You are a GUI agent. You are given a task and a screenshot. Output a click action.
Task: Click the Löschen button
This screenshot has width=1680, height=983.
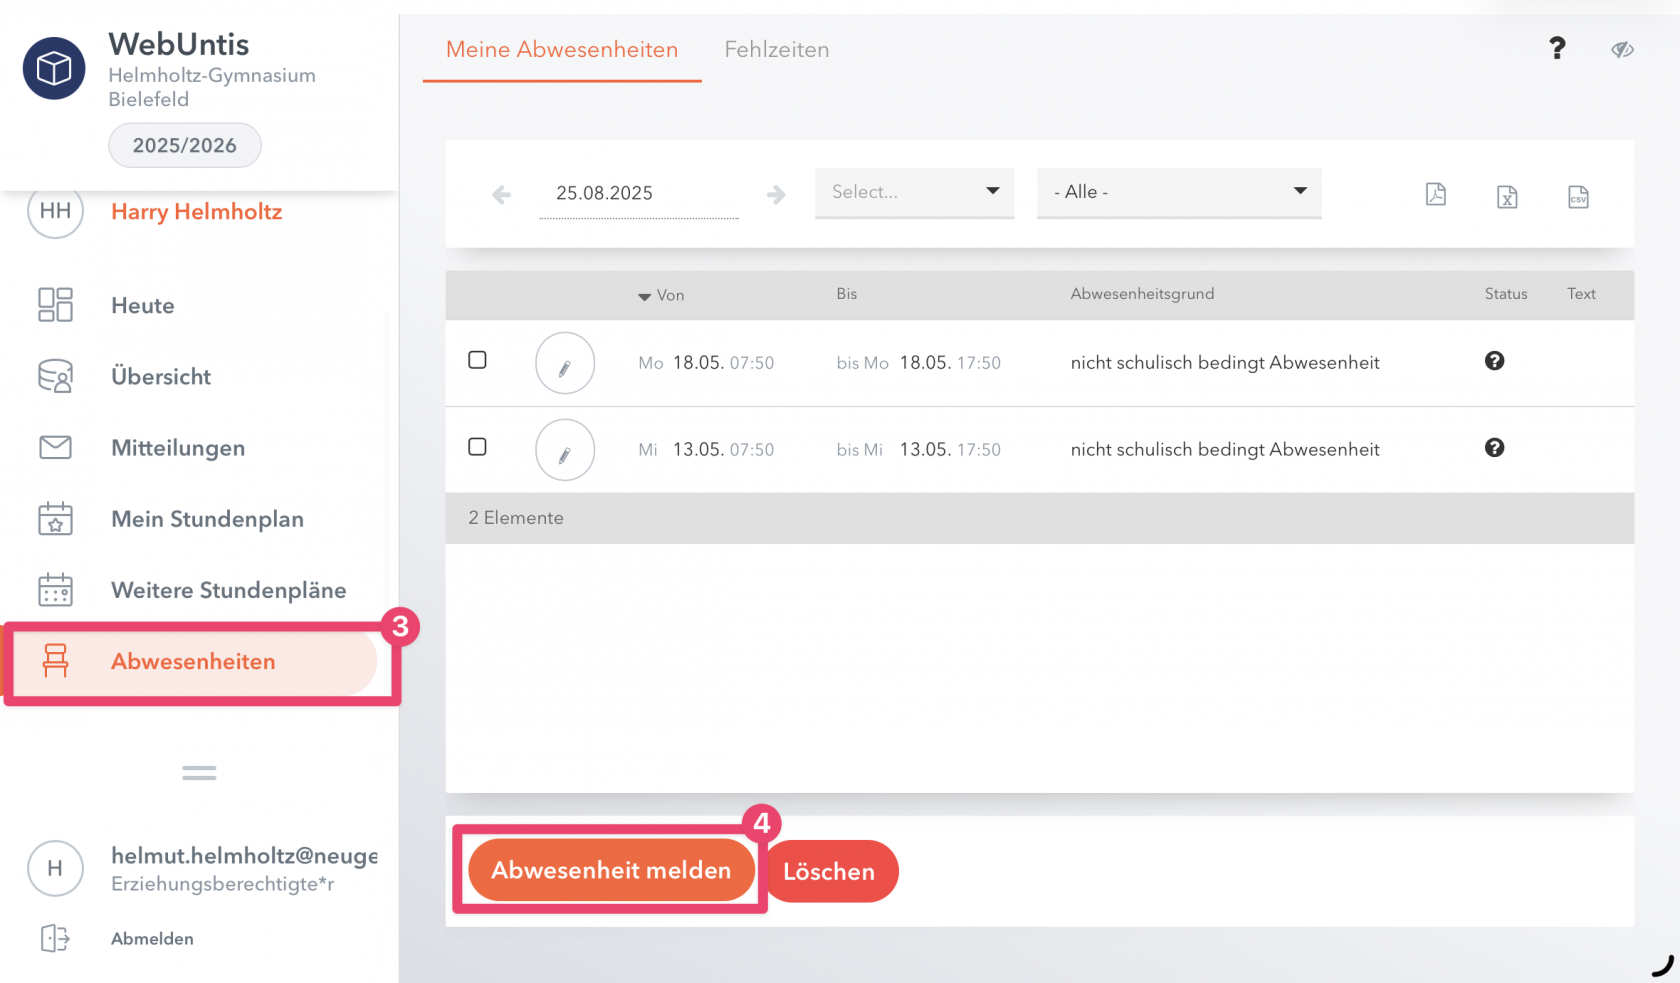(x=829, y=871)
